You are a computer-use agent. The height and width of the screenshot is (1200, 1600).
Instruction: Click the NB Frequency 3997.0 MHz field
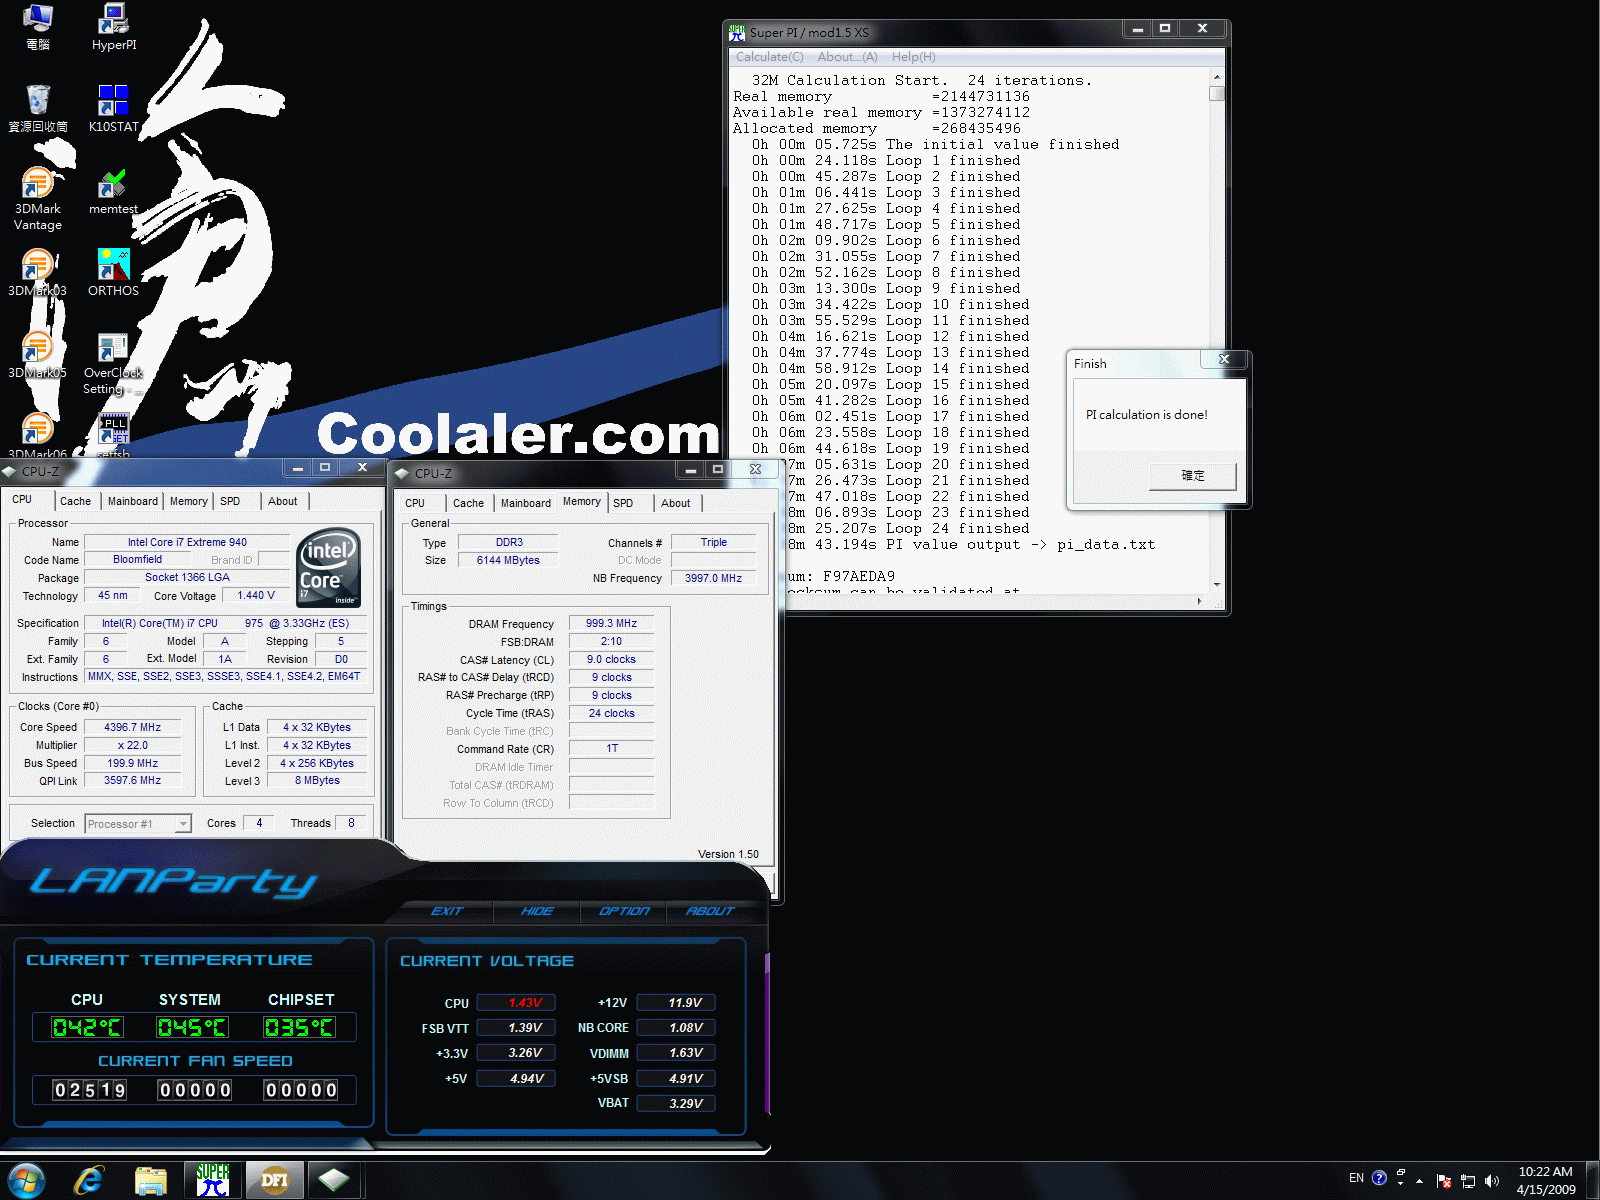tap(713, 578)
